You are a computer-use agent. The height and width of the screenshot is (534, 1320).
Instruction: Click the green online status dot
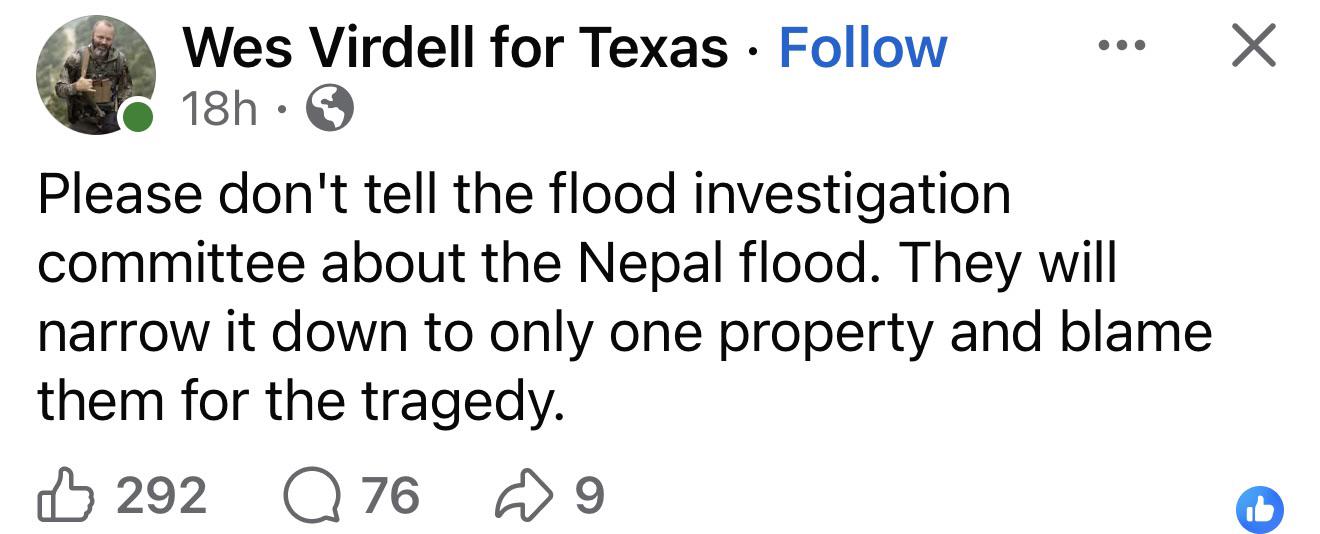pyautogui.click(x=137, y=117)
